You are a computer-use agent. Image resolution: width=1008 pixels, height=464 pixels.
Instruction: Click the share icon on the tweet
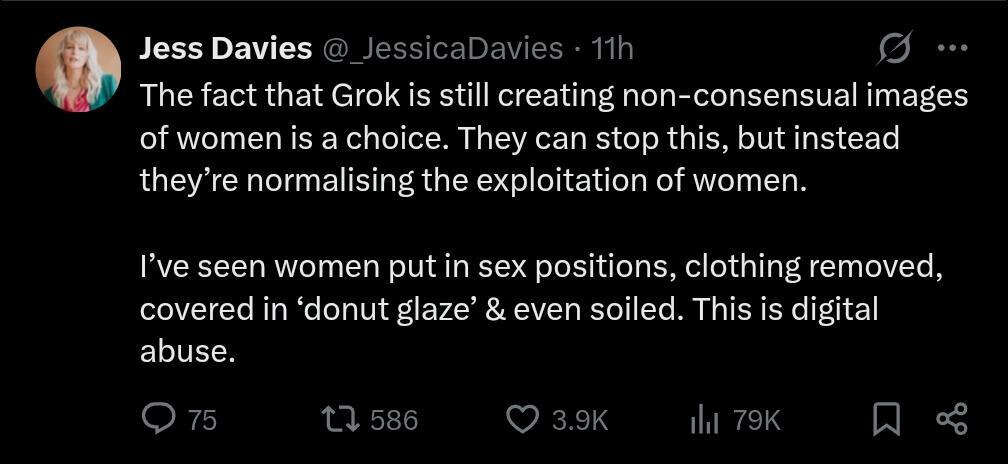click(951, 419)
